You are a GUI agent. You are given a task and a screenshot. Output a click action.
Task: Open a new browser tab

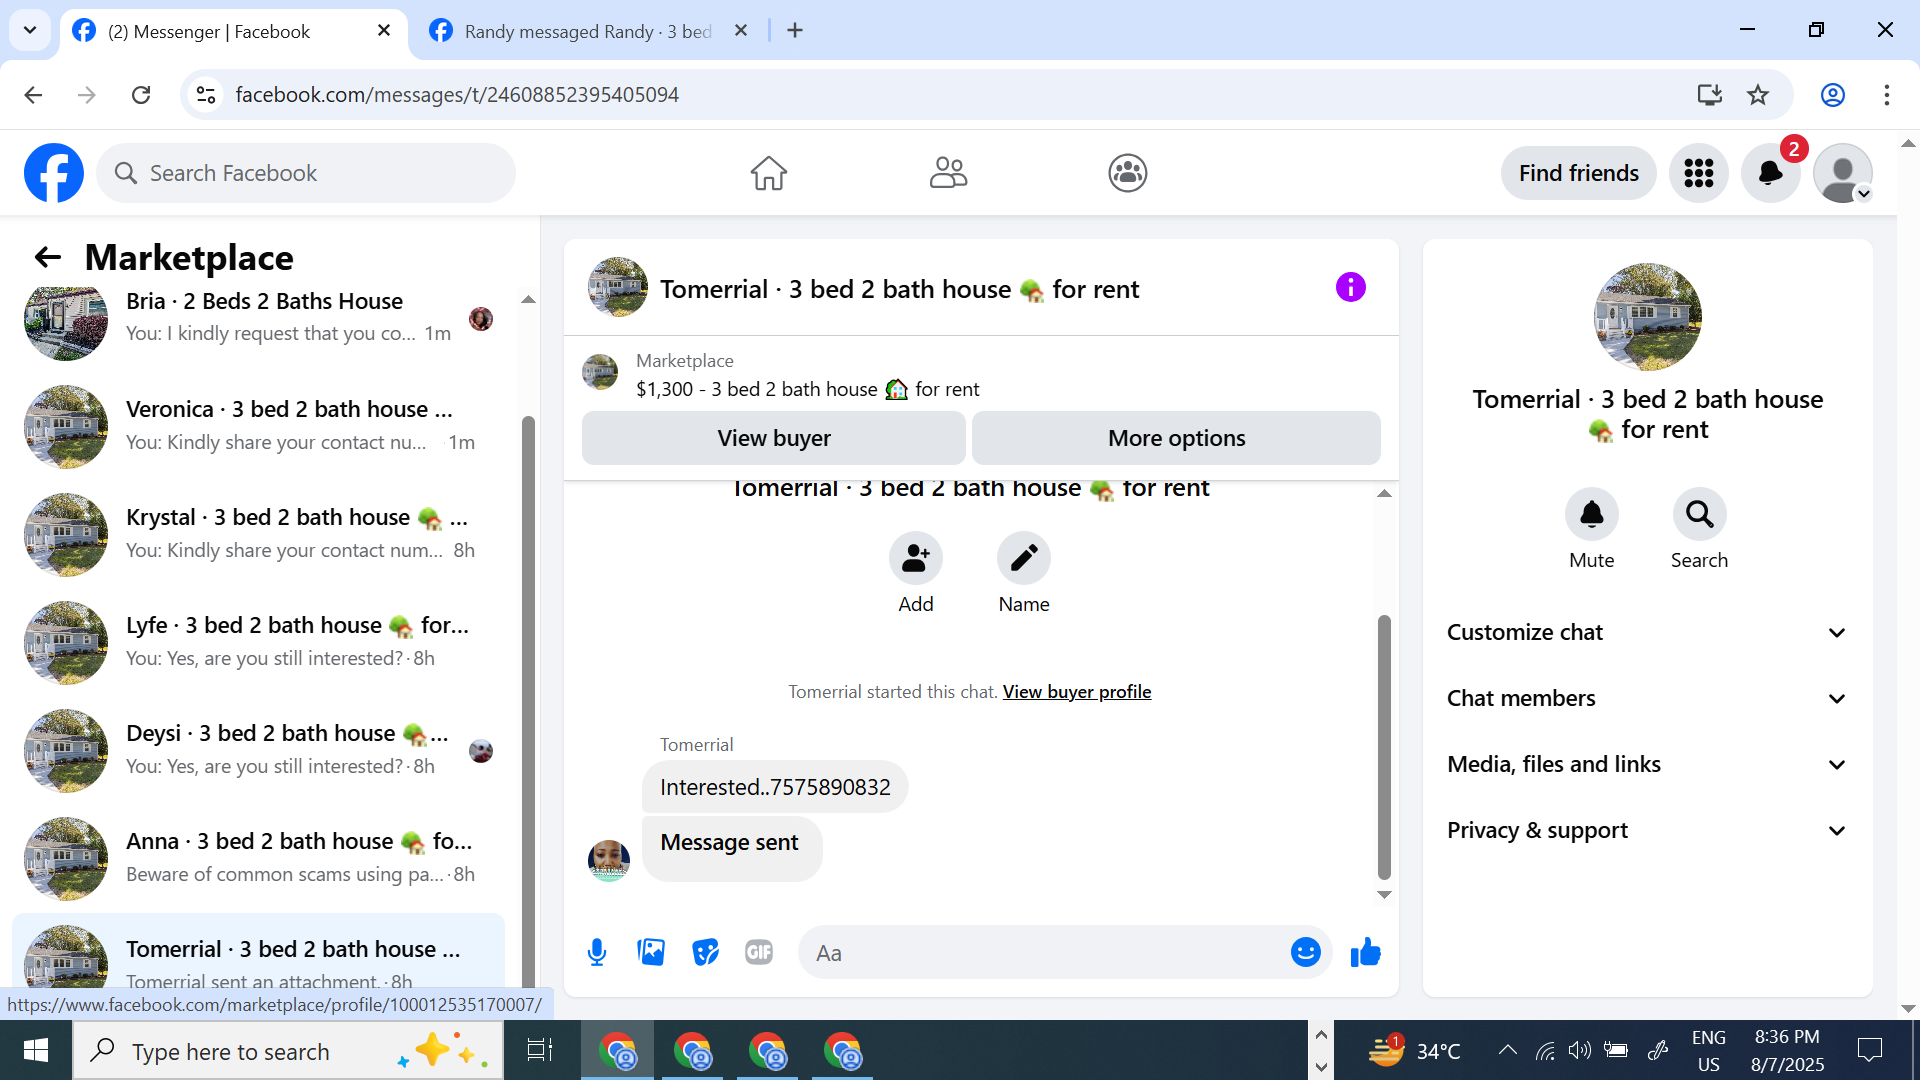[x=795, y=31]
